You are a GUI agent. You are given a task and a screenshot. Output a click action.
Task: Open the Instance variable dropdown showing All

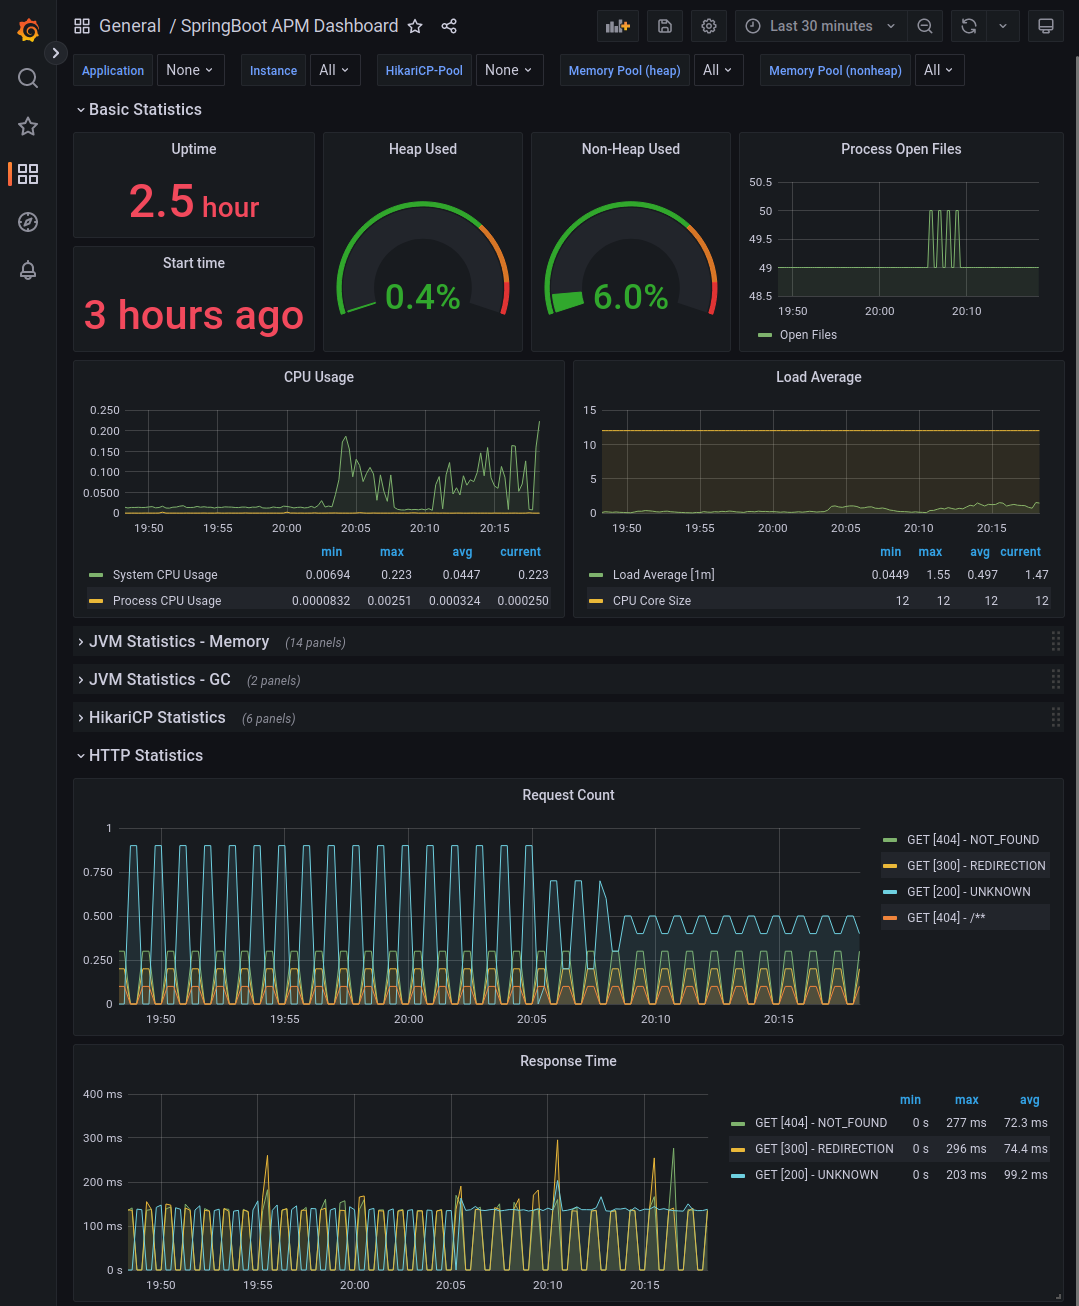[x=334, y=70]
